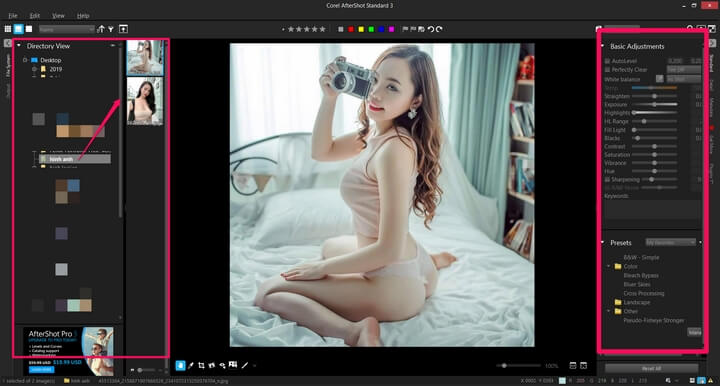This screenshot has height=386, width=720.
Task: Switch to standard view with filmstrip
Action: click(18, 29)
